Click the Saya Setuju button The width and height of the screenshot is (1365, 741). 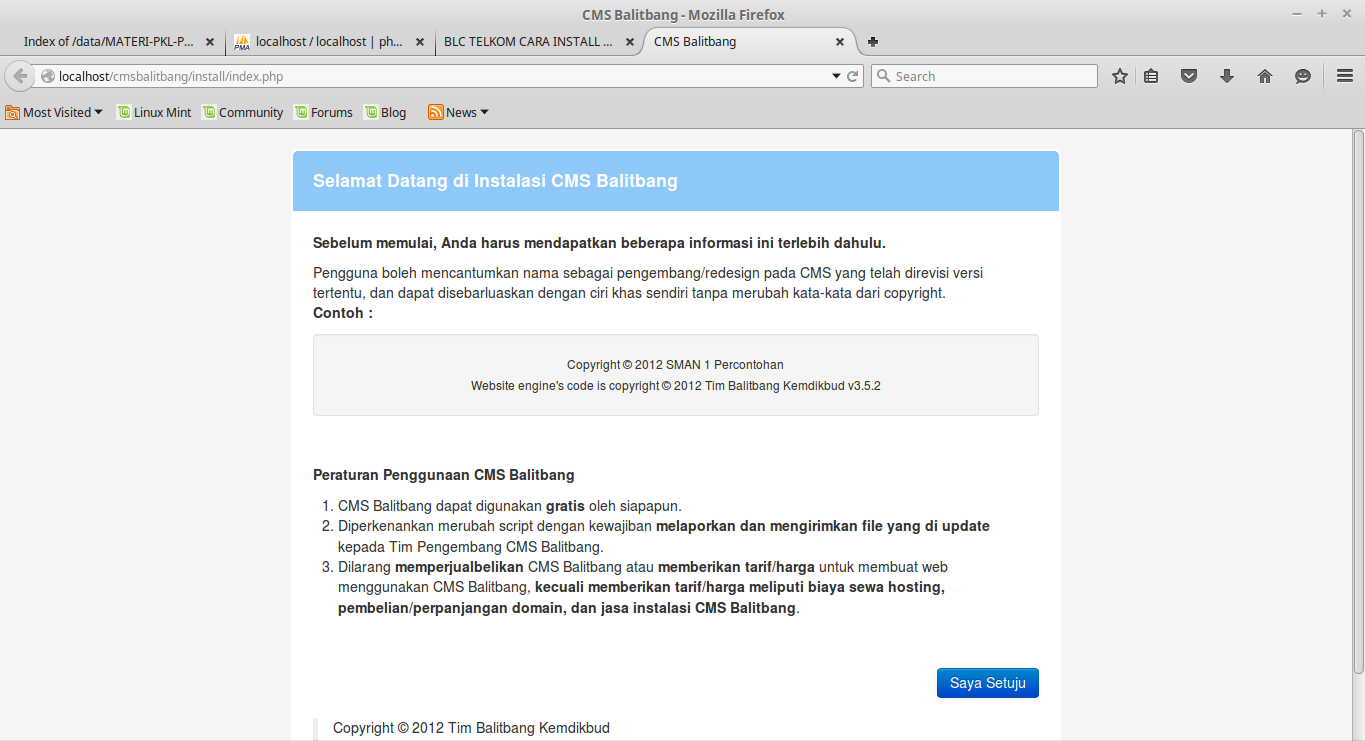(x=987, y=683)
